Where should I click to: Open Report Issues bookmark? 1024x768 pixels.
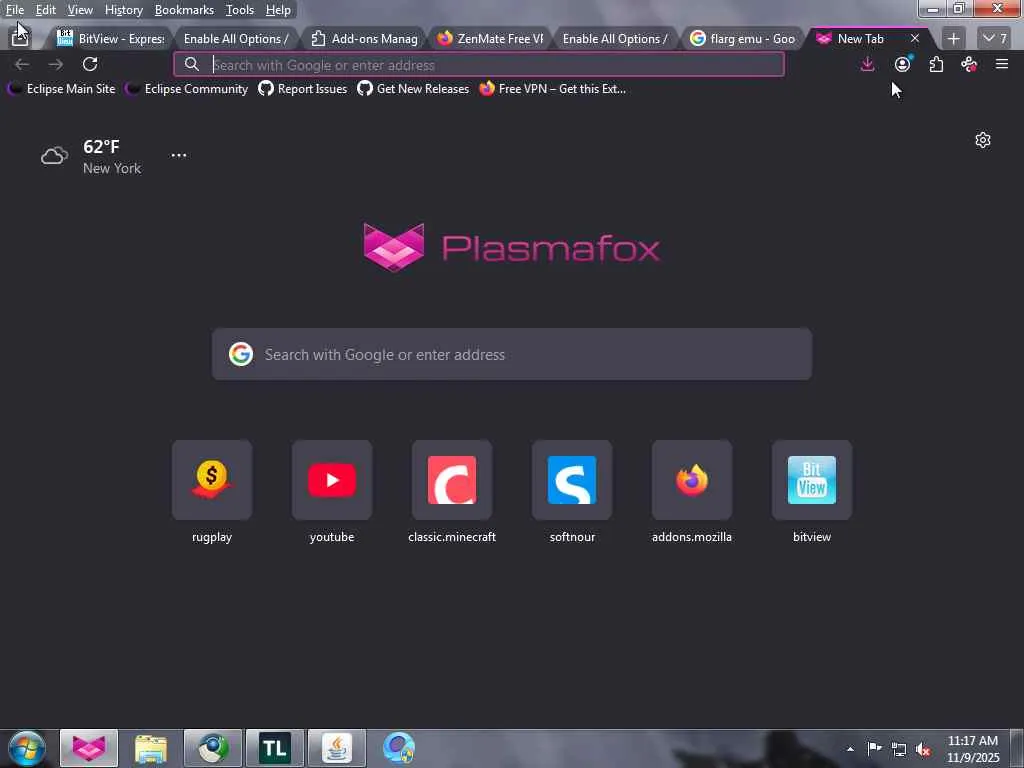point(303,89)
